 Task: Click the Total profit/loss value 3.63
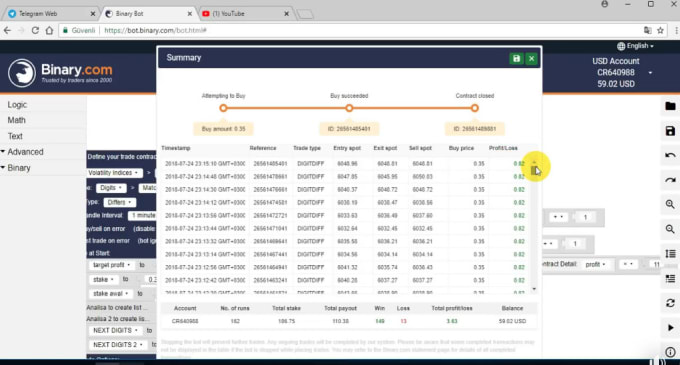pos(451,321)
